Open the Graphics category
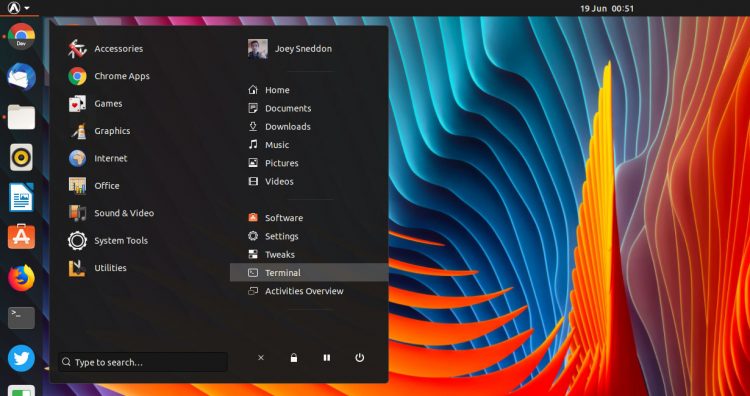 99,131
